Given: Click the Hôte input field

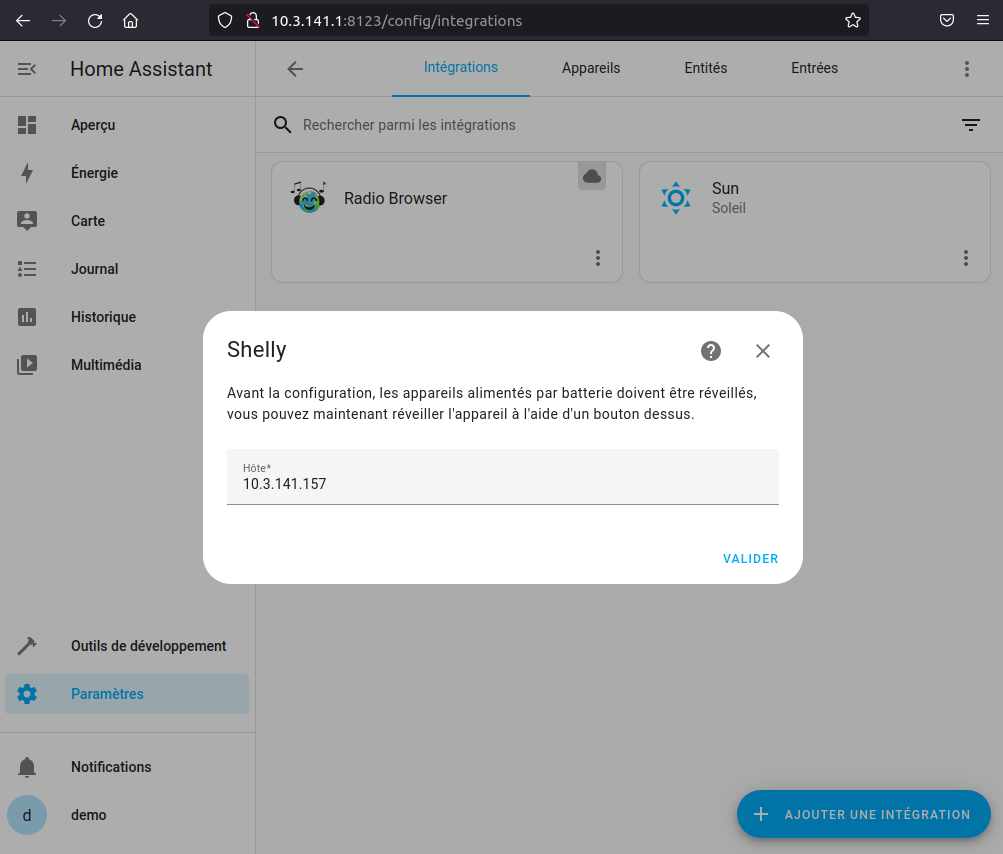Looking at the screenshot, I should point(502,483).
